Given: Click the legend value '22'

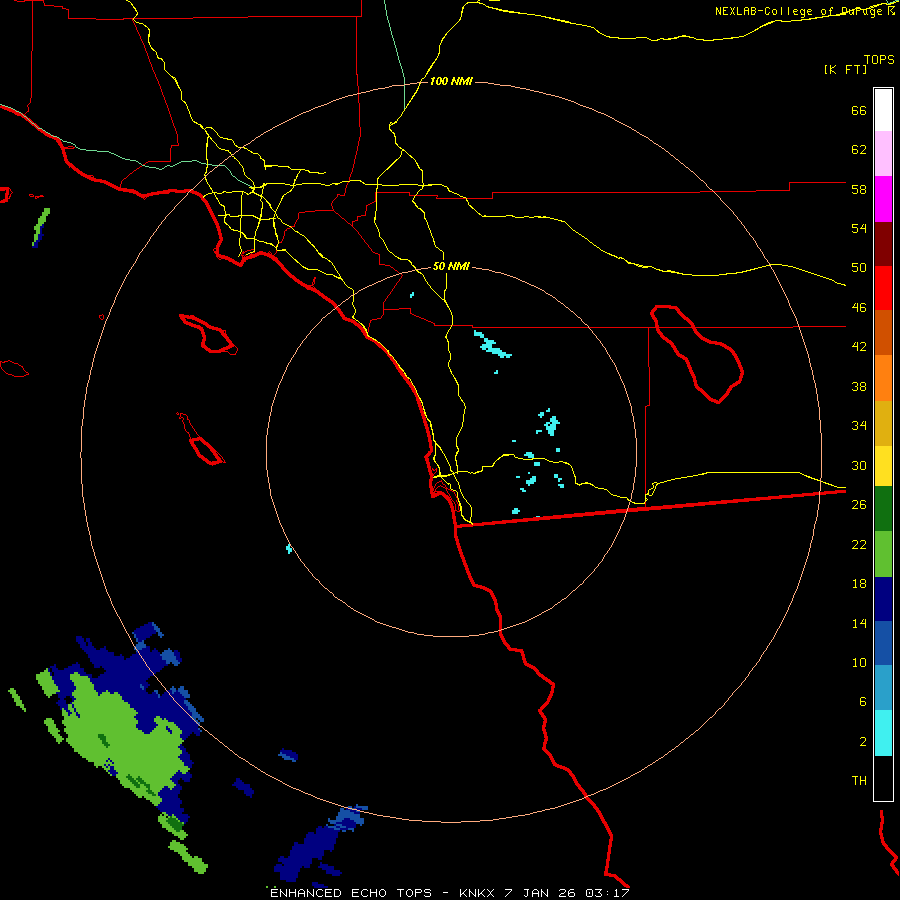Looking at the screenshot, I should [x=859, y=544].
